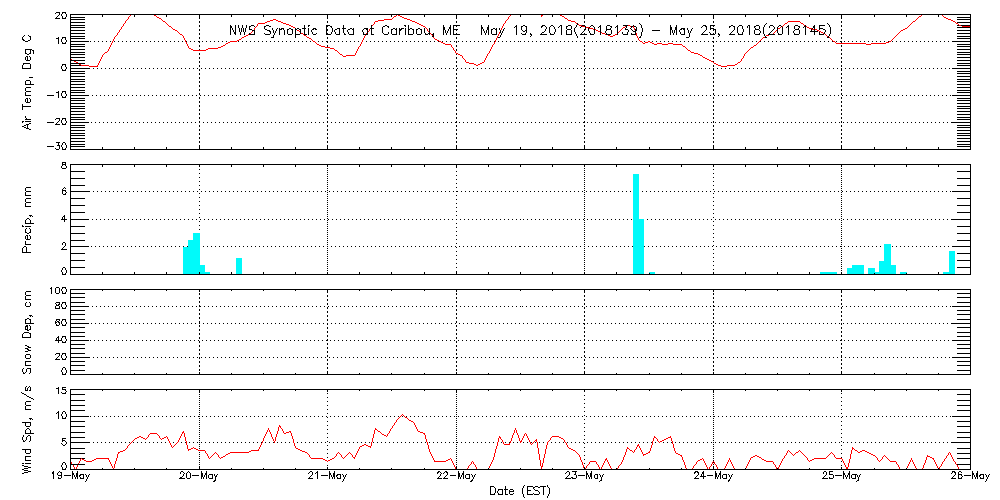
Task: Click the 'Air Temp, Deg C' axis label
Action: [x=28, y=81]
